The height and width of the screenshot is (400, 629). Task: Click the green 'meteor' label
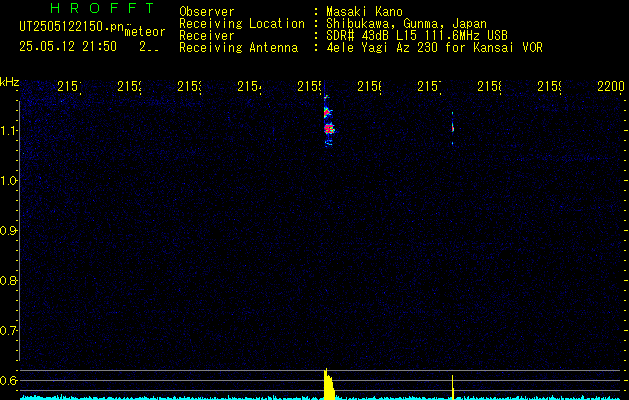click(x=145, y=32)
